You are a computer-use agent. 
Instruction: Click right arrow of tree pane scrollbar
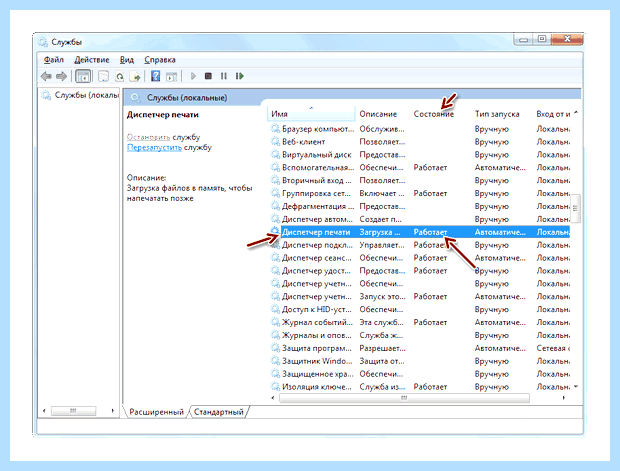point(113,411)
